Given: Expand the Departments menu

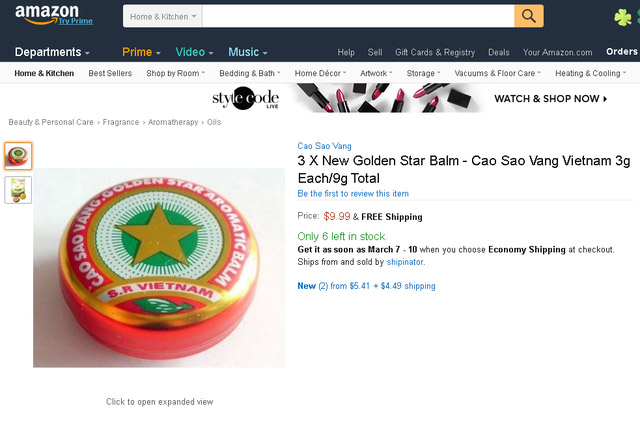Looking at the screenshot, I should click(52, 52).
